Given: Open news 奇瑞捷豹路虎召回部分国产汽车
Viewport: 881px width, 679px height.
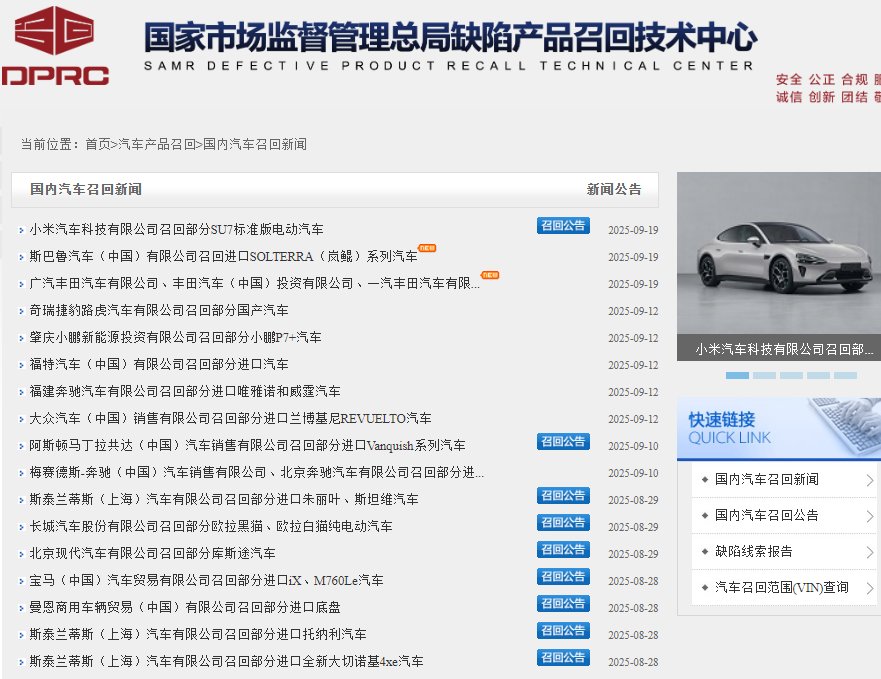Looking at the screenshot, I should coord(158,310).
